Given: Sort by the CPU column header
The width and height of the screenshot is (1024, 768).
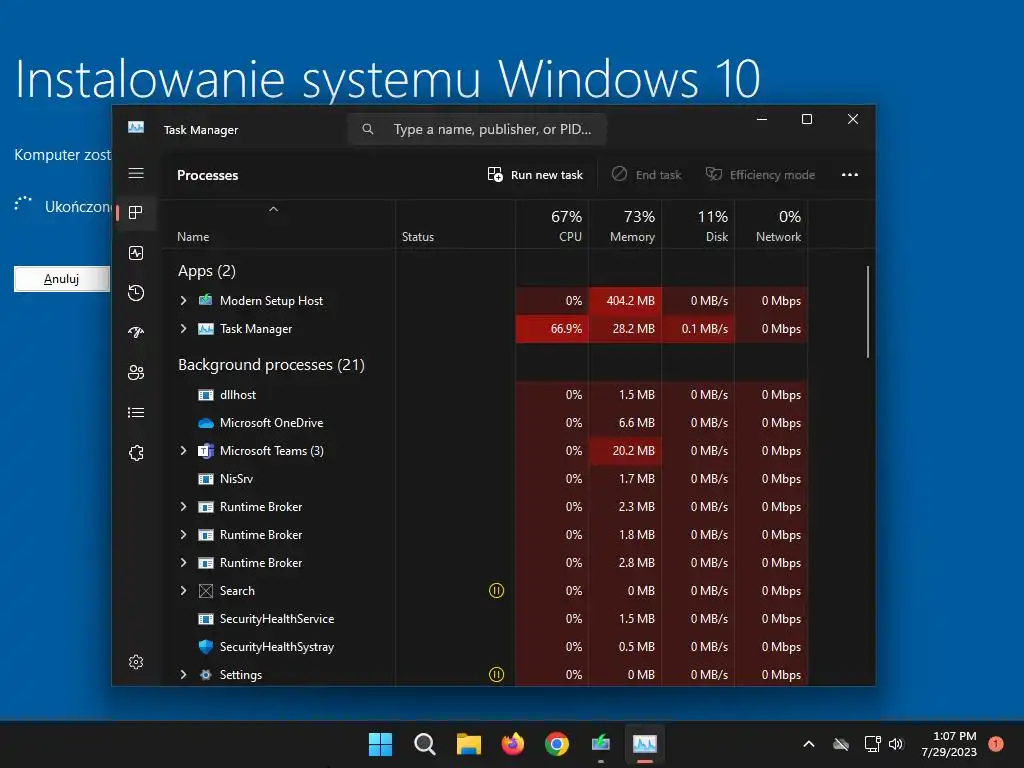Looking at the screenshot, I should (552, 225).
